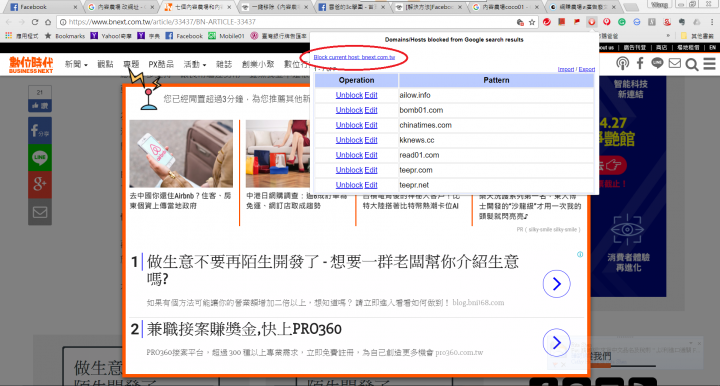This screenshot has height=386, width=720.
Task: Bookmark this page with star icon
Action: pos(532,22)
